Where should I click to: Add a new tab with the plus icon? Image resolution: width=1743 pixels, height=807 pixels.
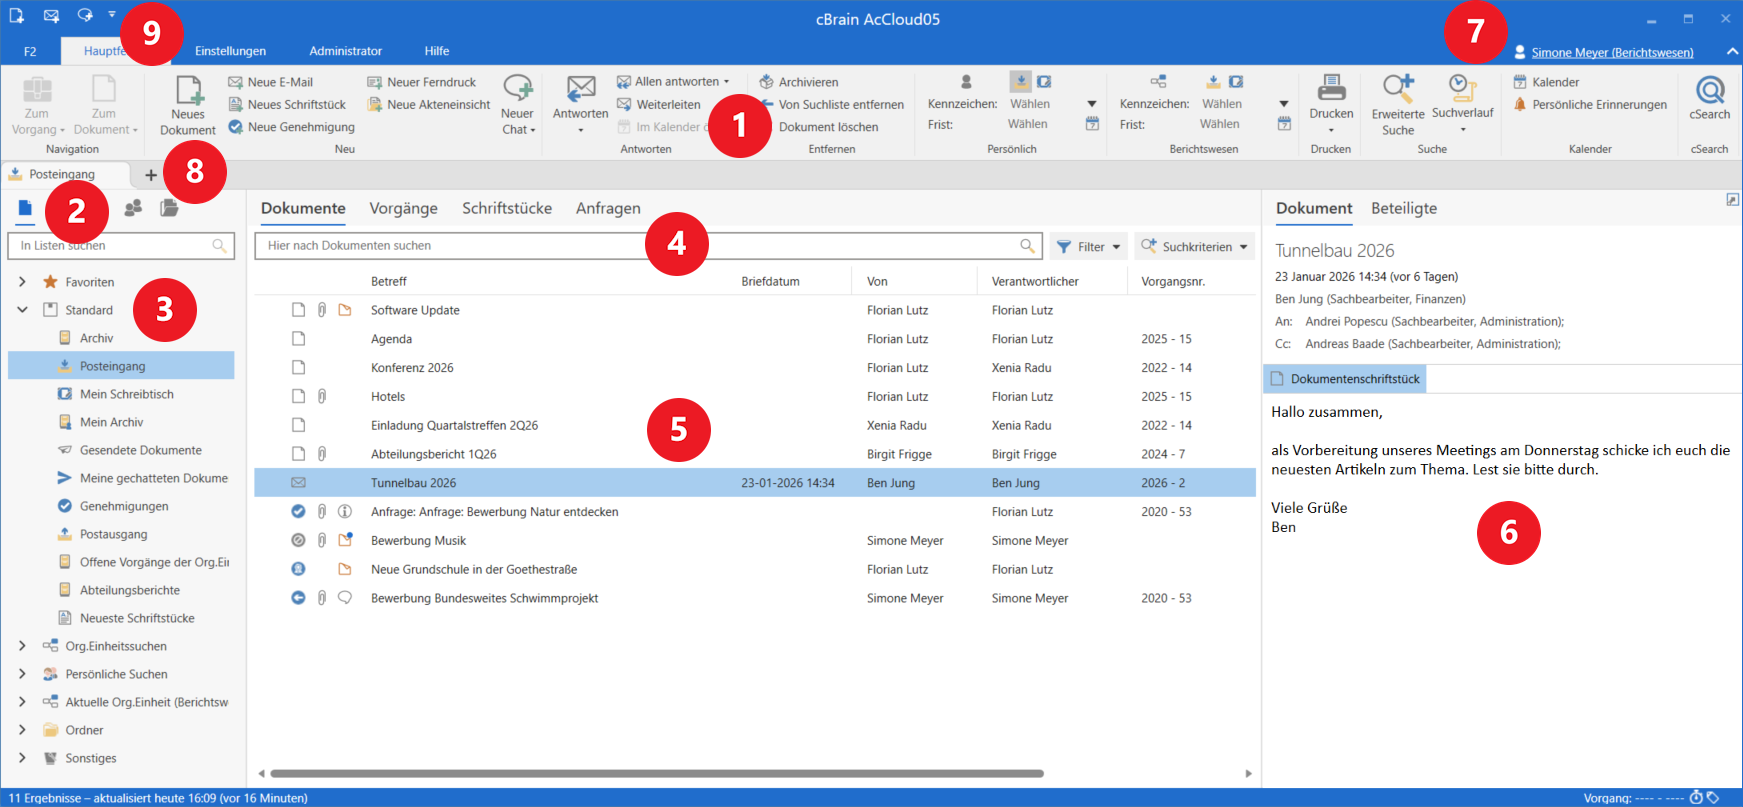click(x=151, y=175)
